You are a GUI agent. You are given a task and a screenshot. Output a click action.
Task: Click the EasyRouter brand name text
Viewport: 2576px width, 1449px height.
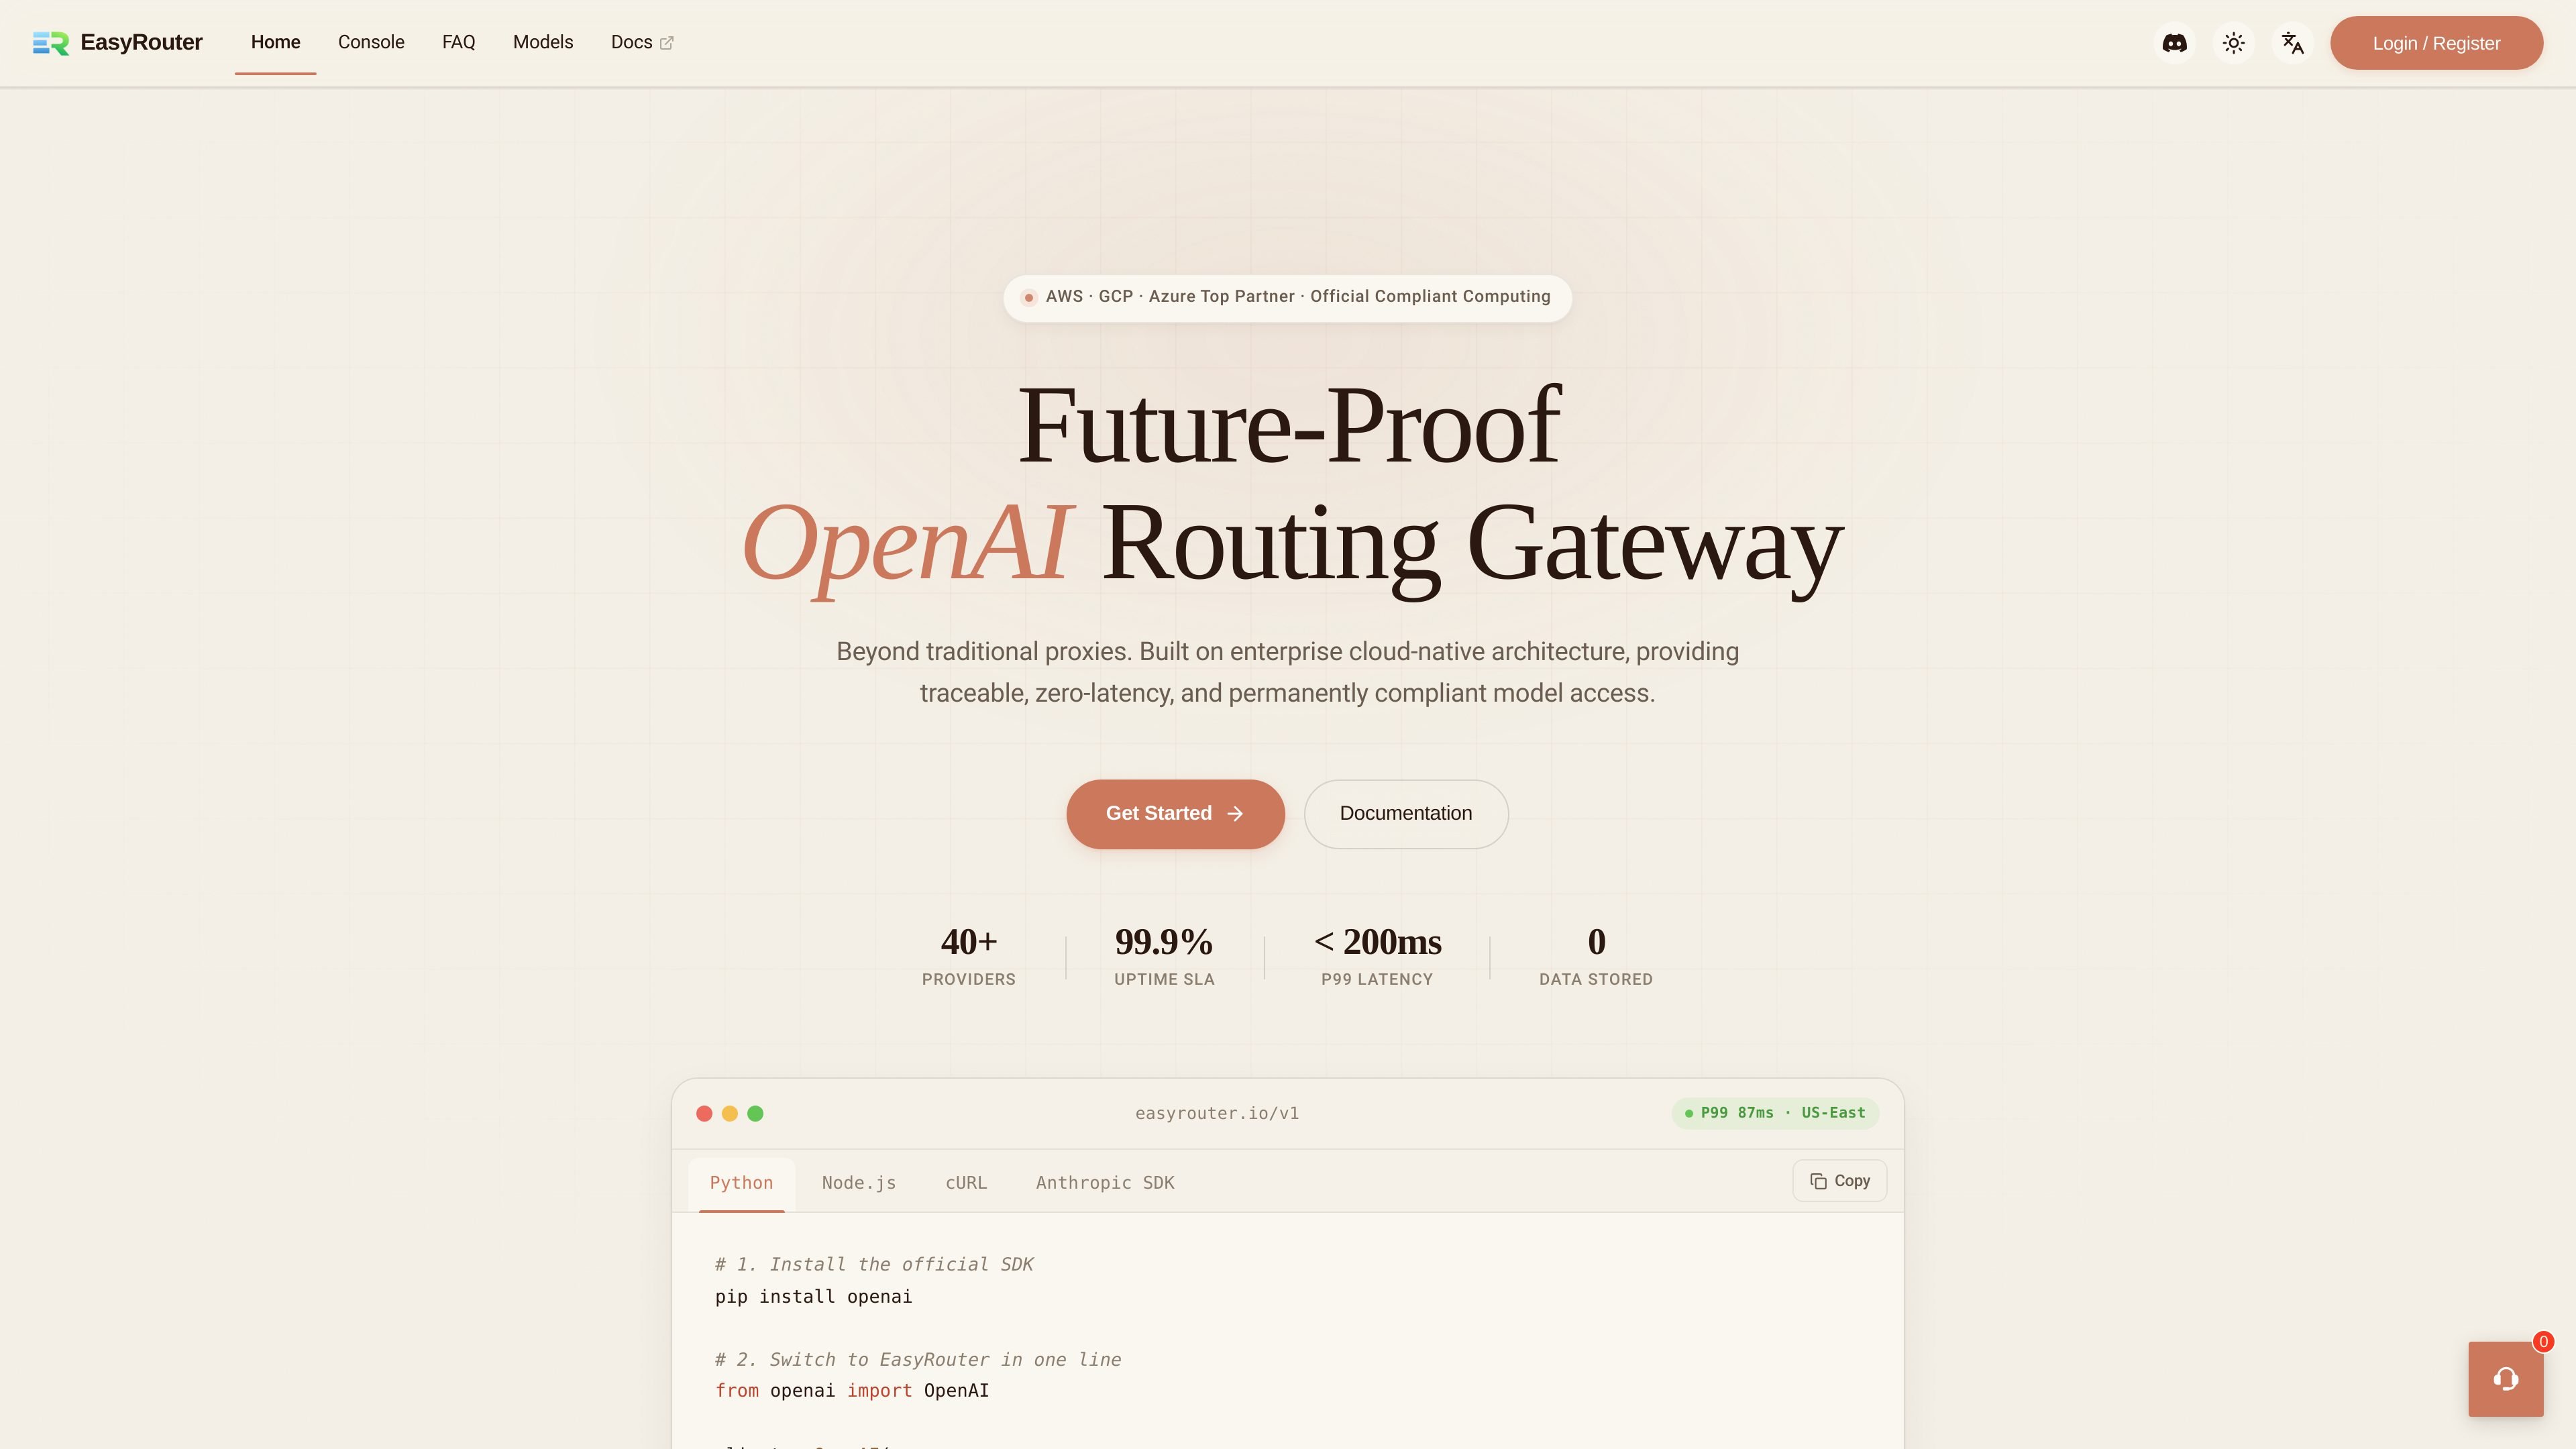[x=141, y=42]
